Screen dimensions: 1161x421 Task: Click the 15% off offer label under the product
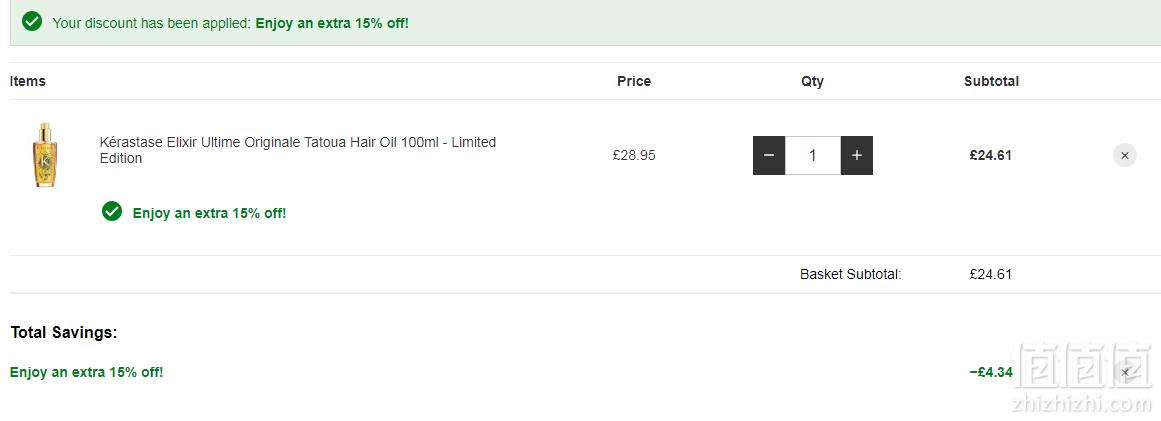pos(209,213)
